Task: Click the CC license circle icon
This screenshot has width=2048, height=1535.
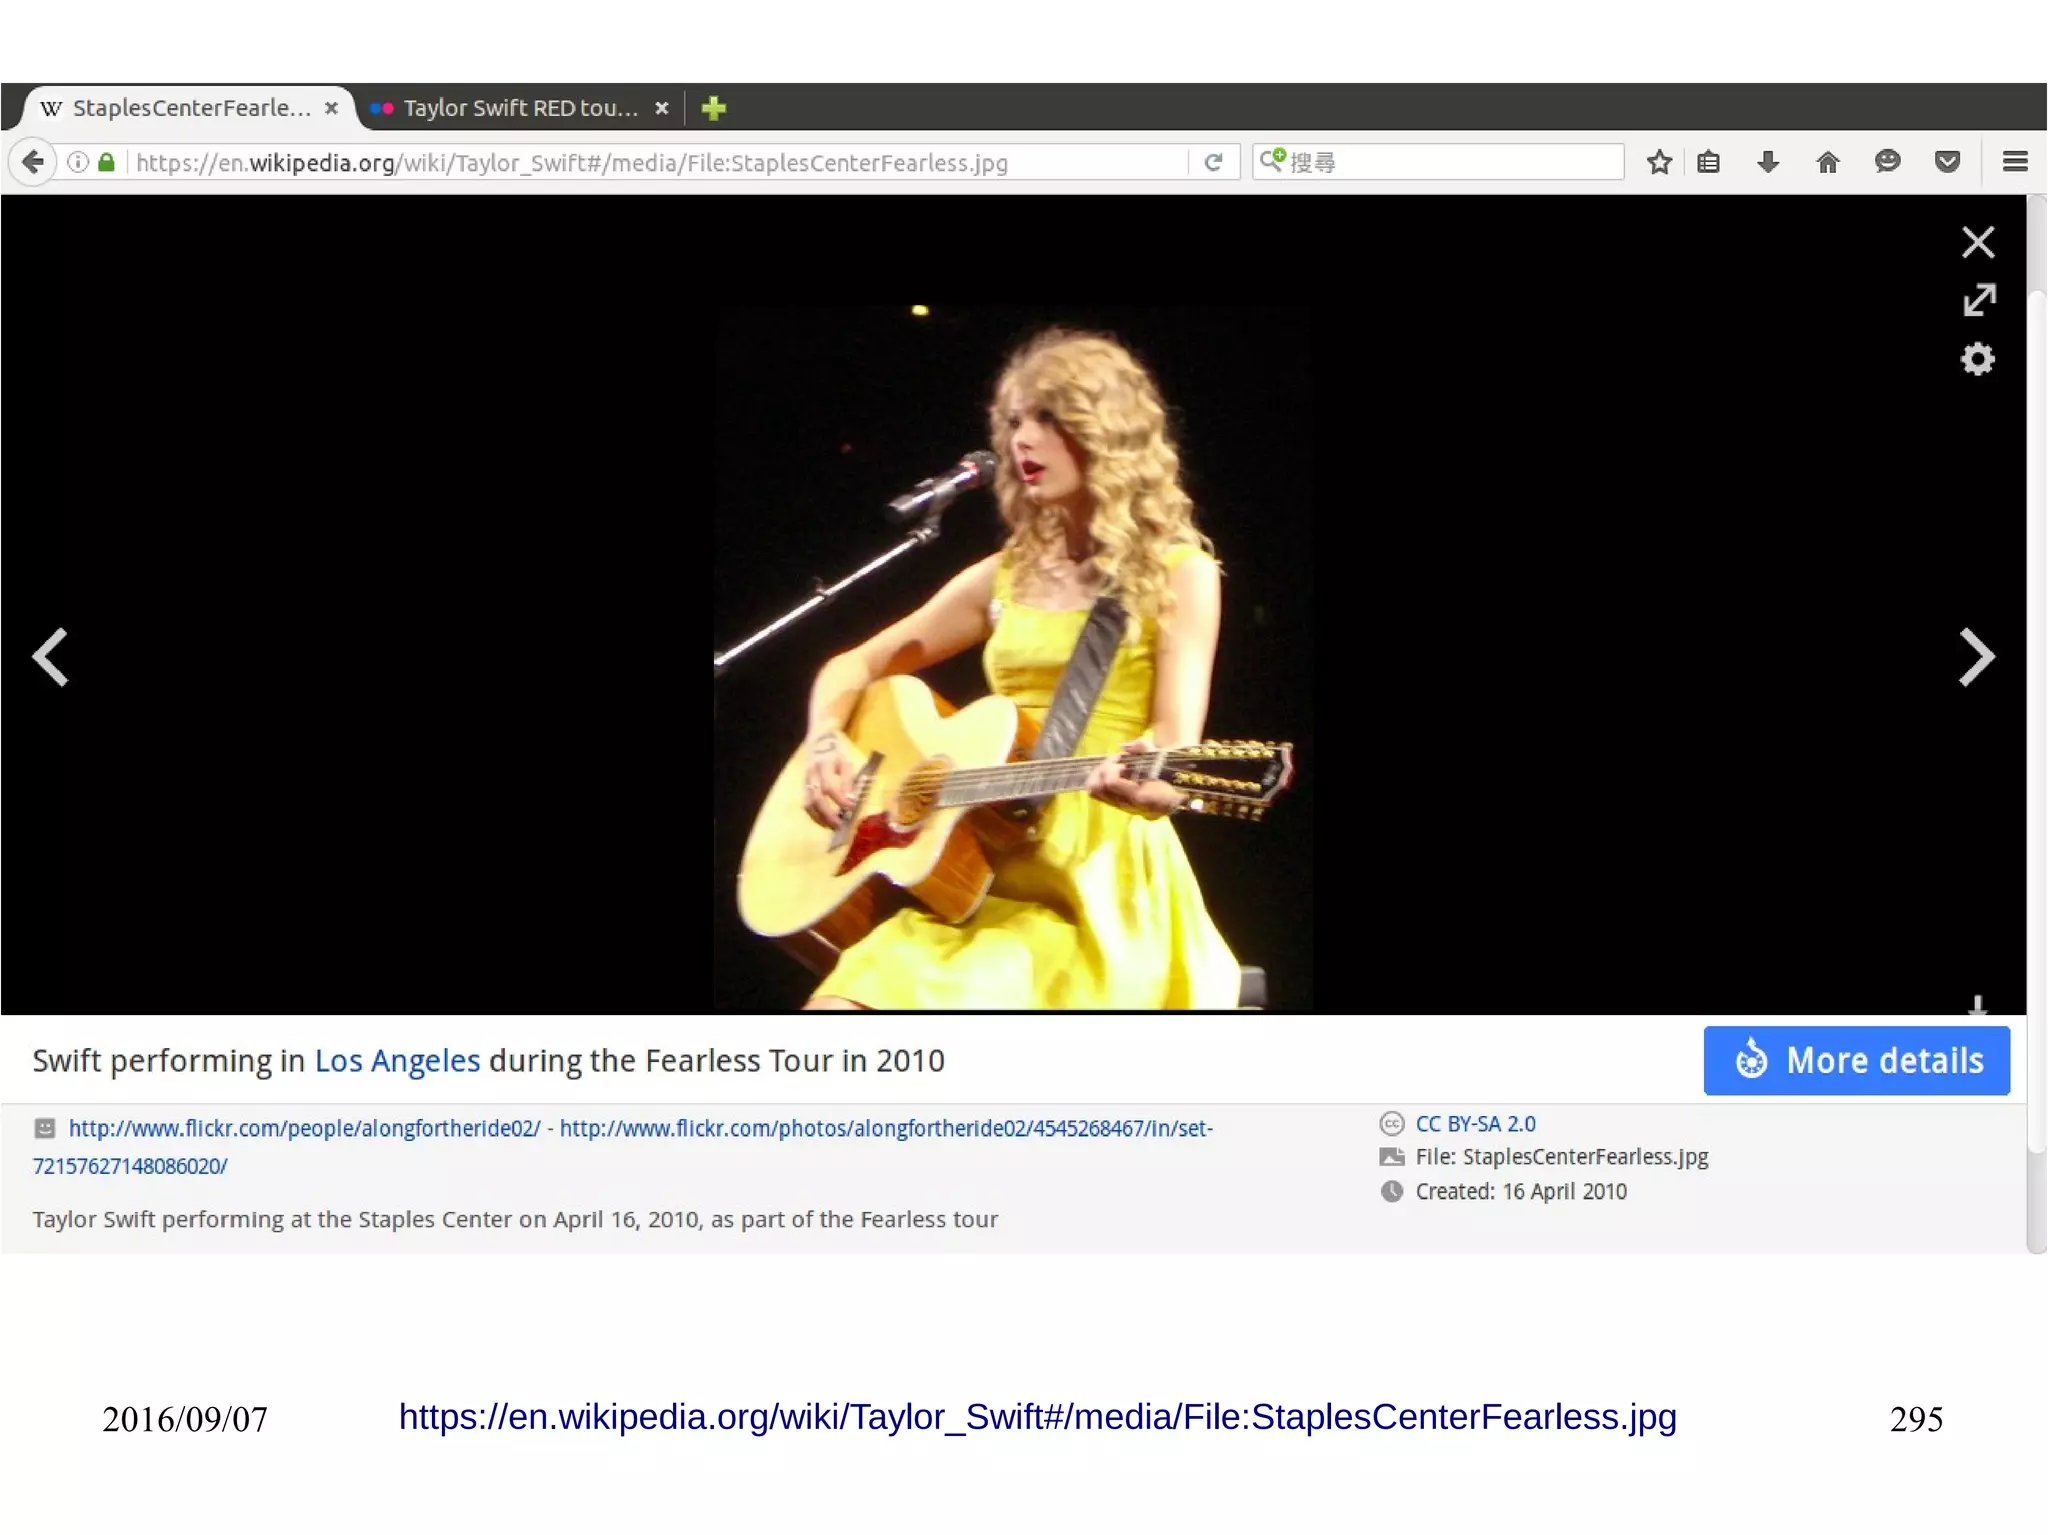Action: click(1391, 1124)
